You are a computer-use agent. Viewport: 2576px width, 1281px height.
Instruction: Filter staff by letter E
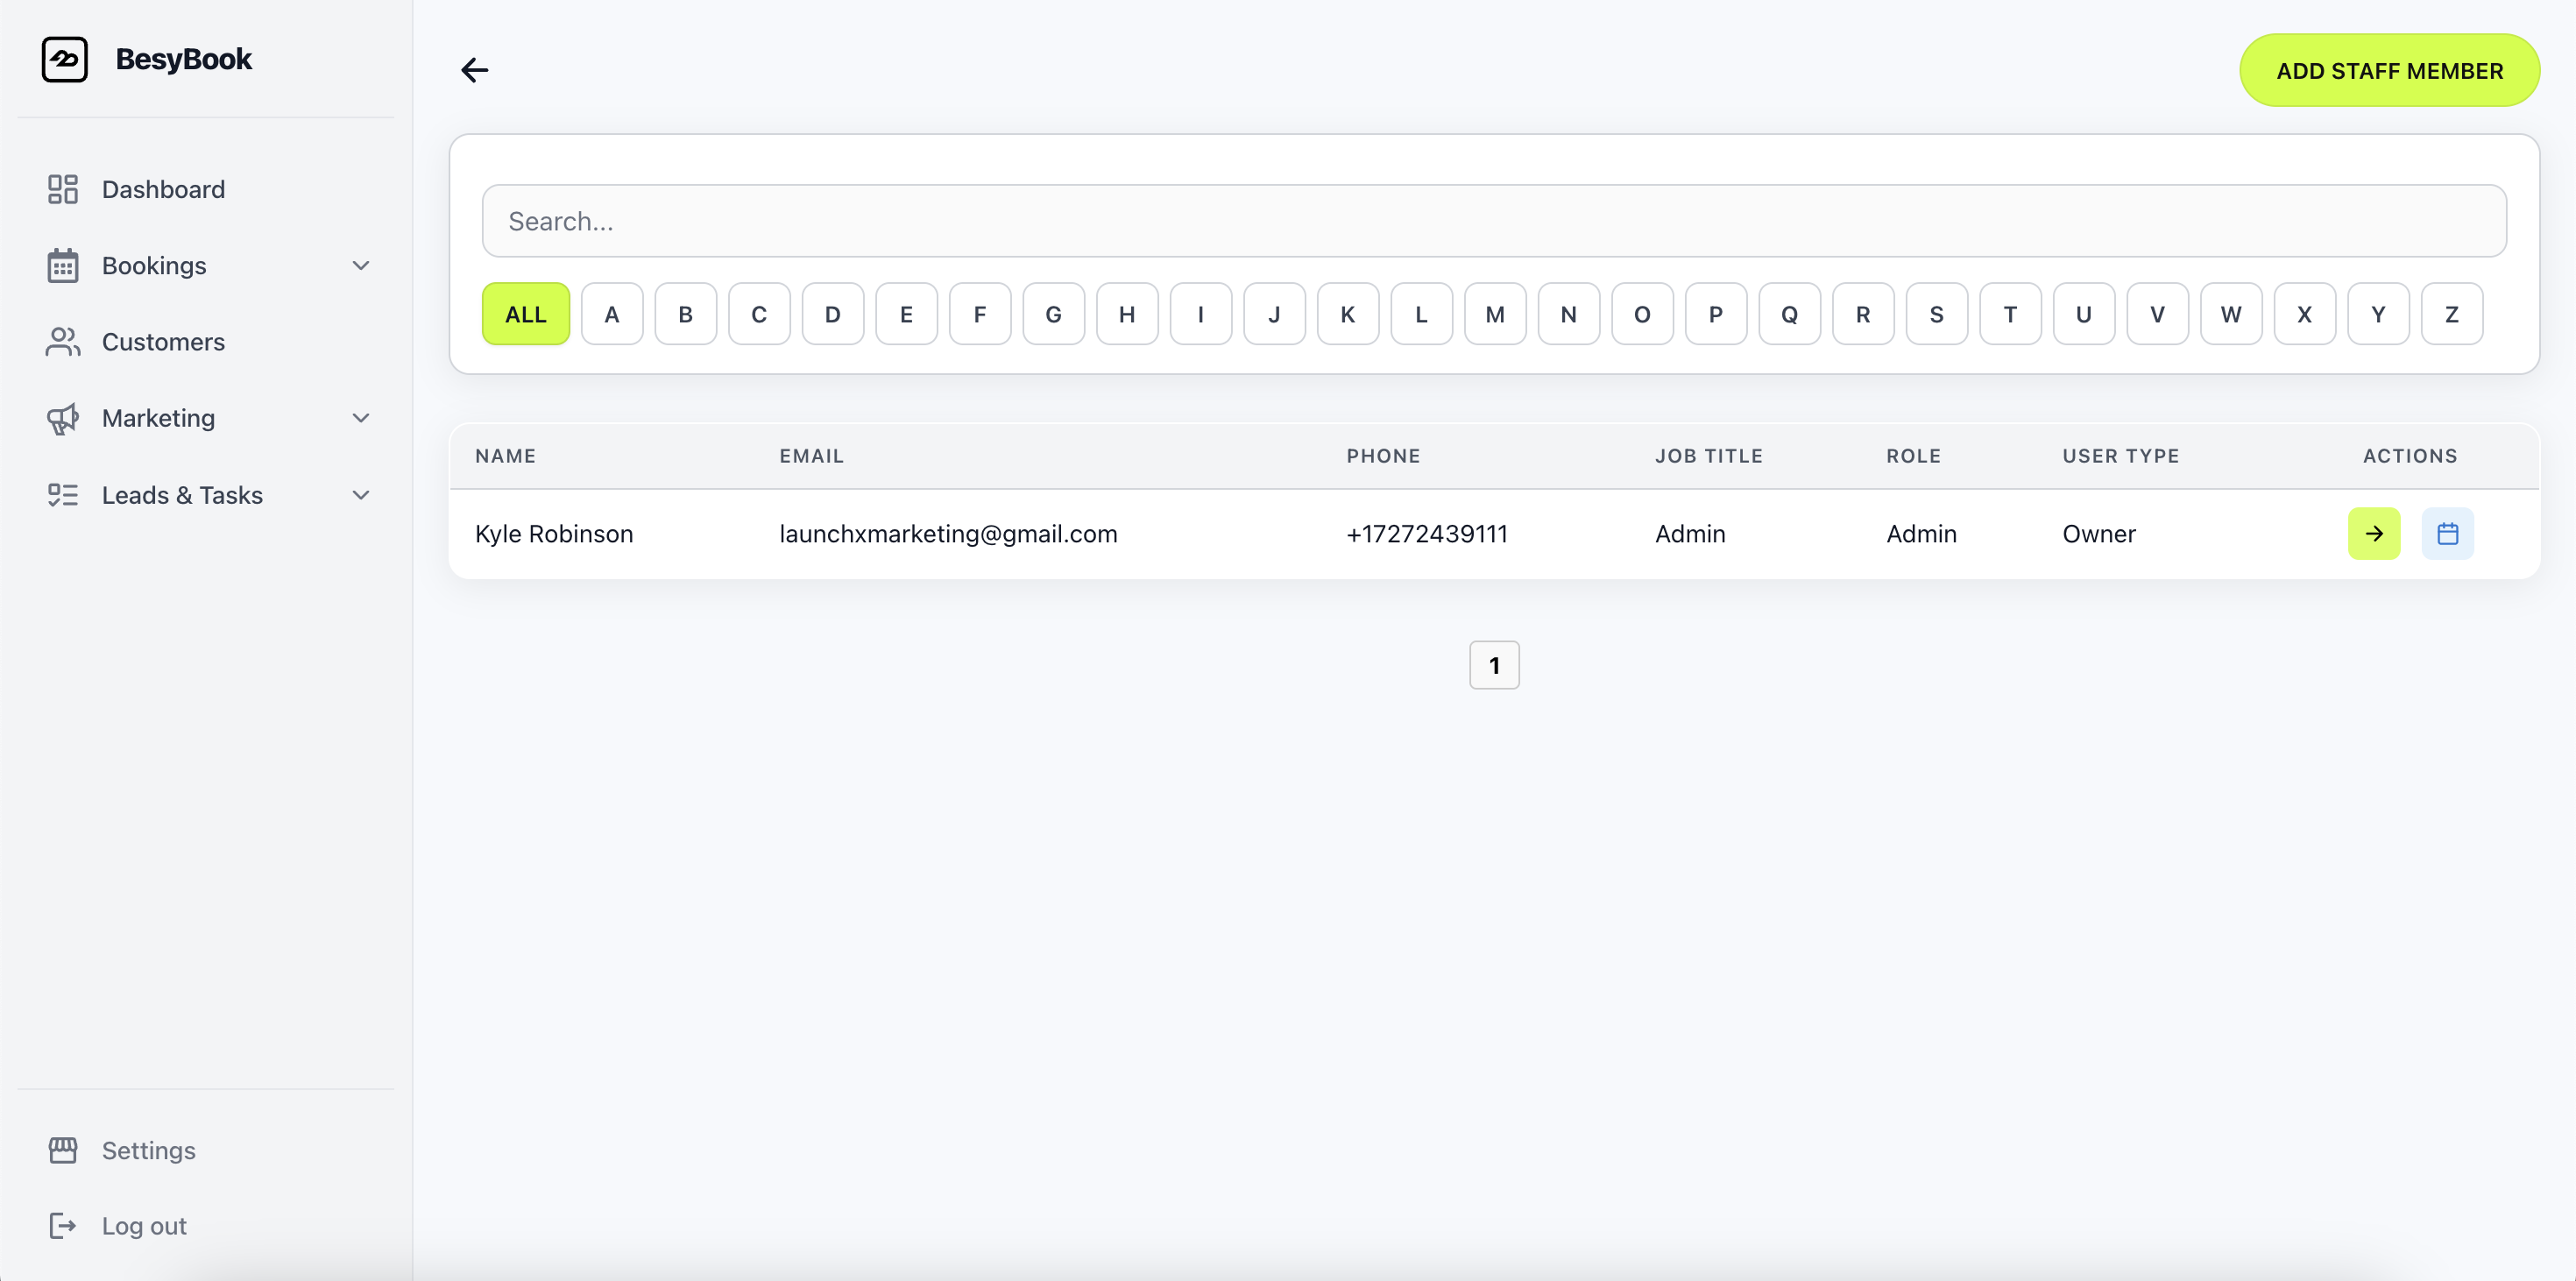[906, 314]
